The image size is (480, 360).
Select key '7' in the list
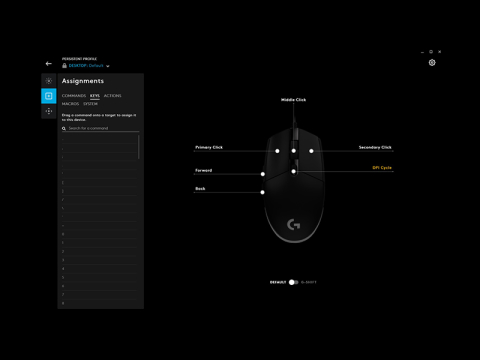(99, 295)
